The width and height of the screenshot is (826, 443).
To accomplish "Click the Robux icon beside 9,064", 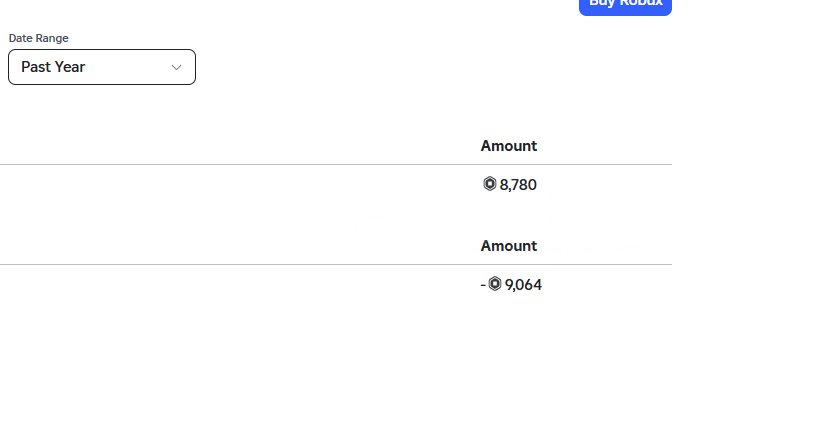I will [495, 284].
